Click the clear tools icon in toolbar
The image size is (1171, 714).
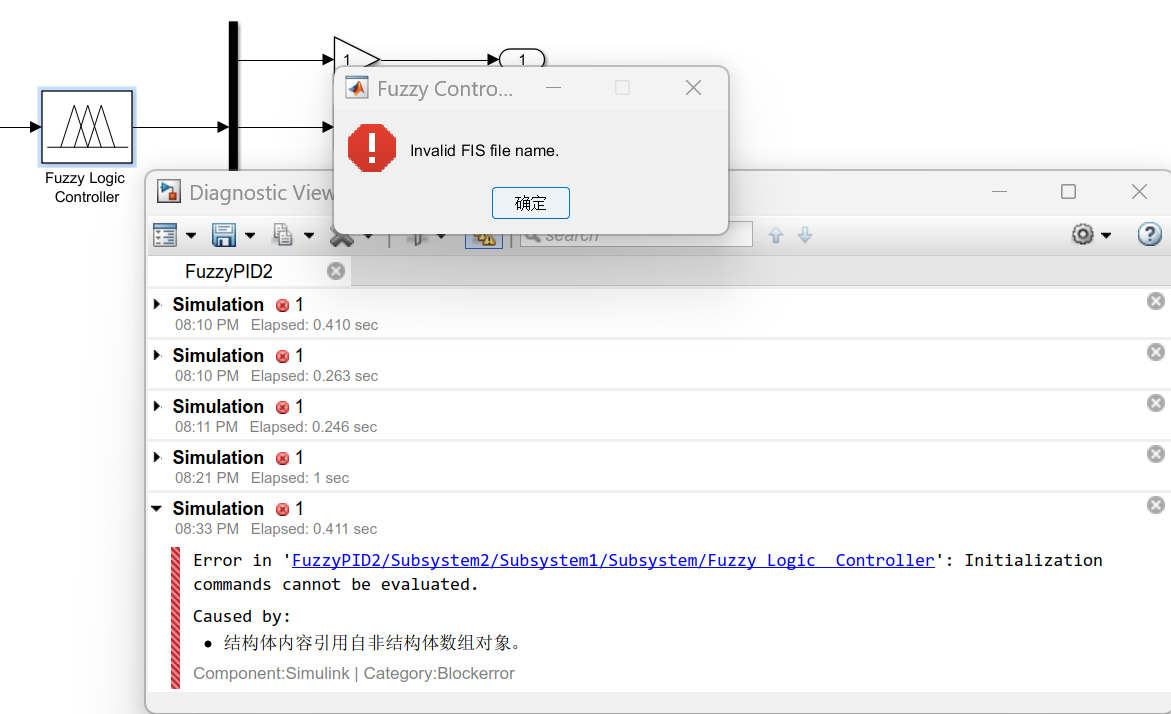(x=341, y=238)
